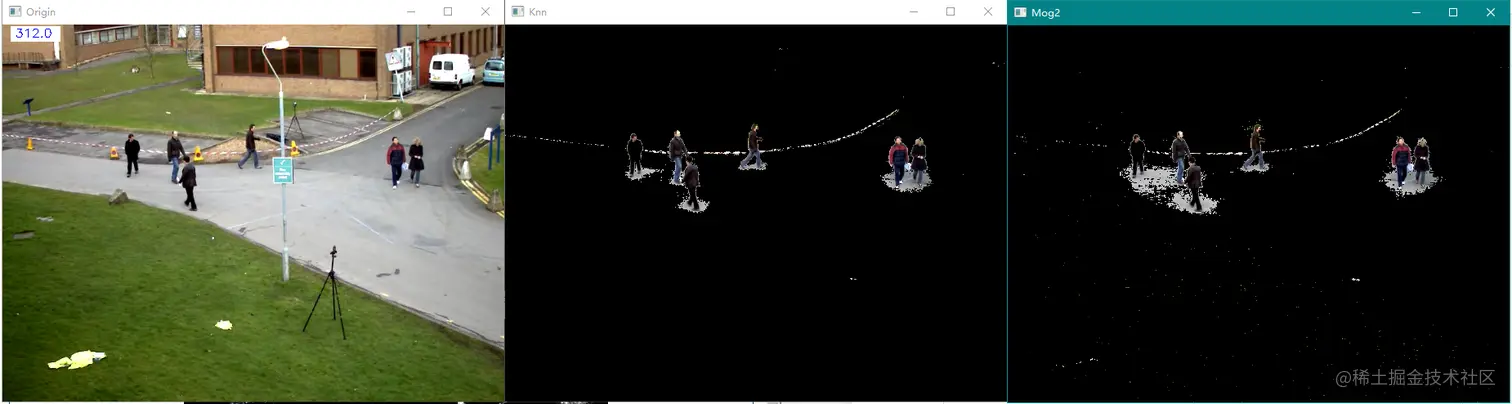
Task: Minimize the Origin window
Action: pyautogui.click(x=410, y=12)
